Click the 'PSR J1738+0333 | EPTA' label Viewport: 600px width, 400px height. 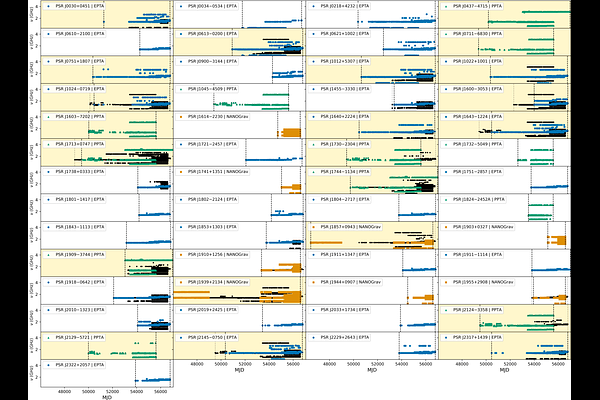(x=80, y=172)
